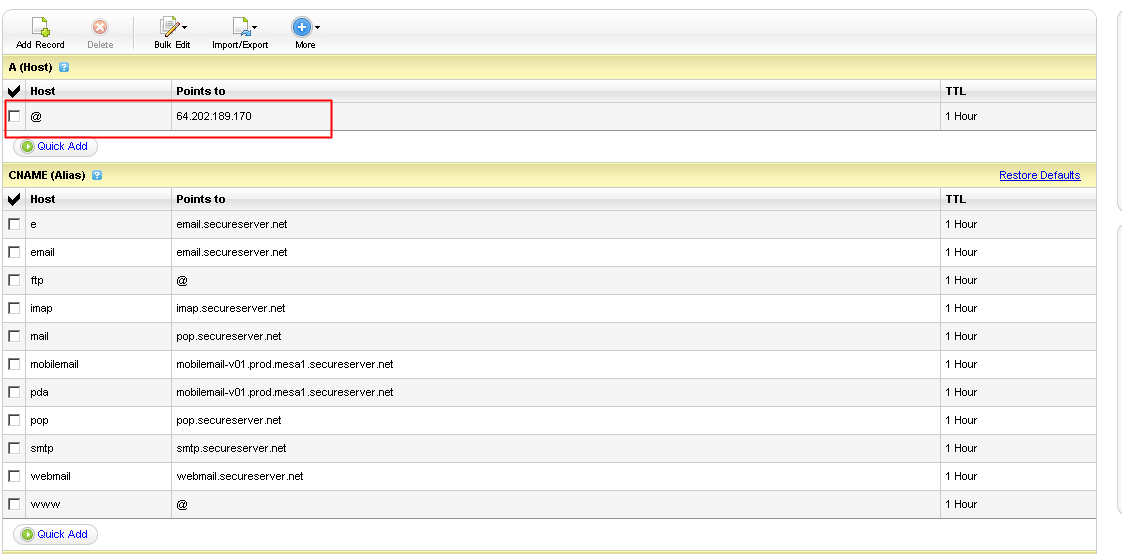Click mobilemail-v01 value in pda row
1122x558 pixels.
pos(285,391)
